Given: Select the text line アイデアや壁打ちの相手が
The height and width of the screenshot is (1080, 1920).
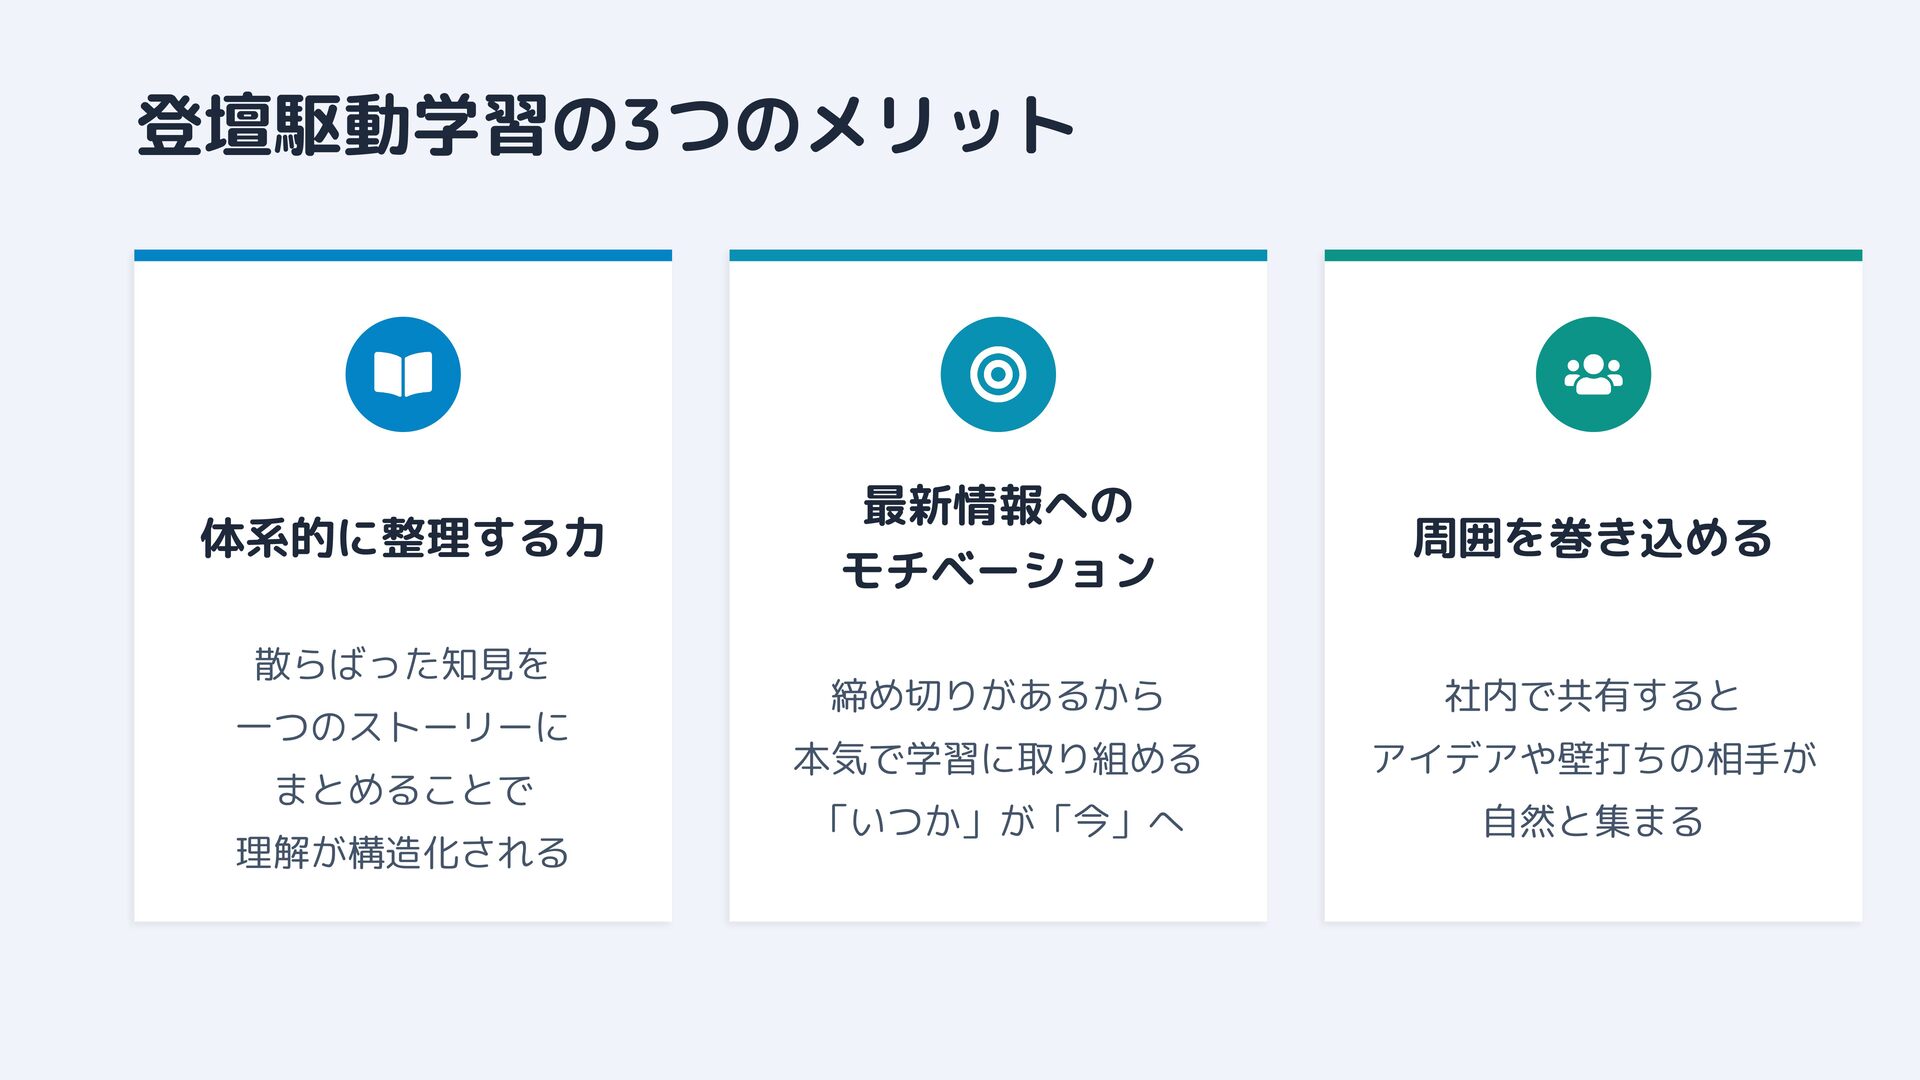Looking at the screenshot, I should (x=1593, y=759).
